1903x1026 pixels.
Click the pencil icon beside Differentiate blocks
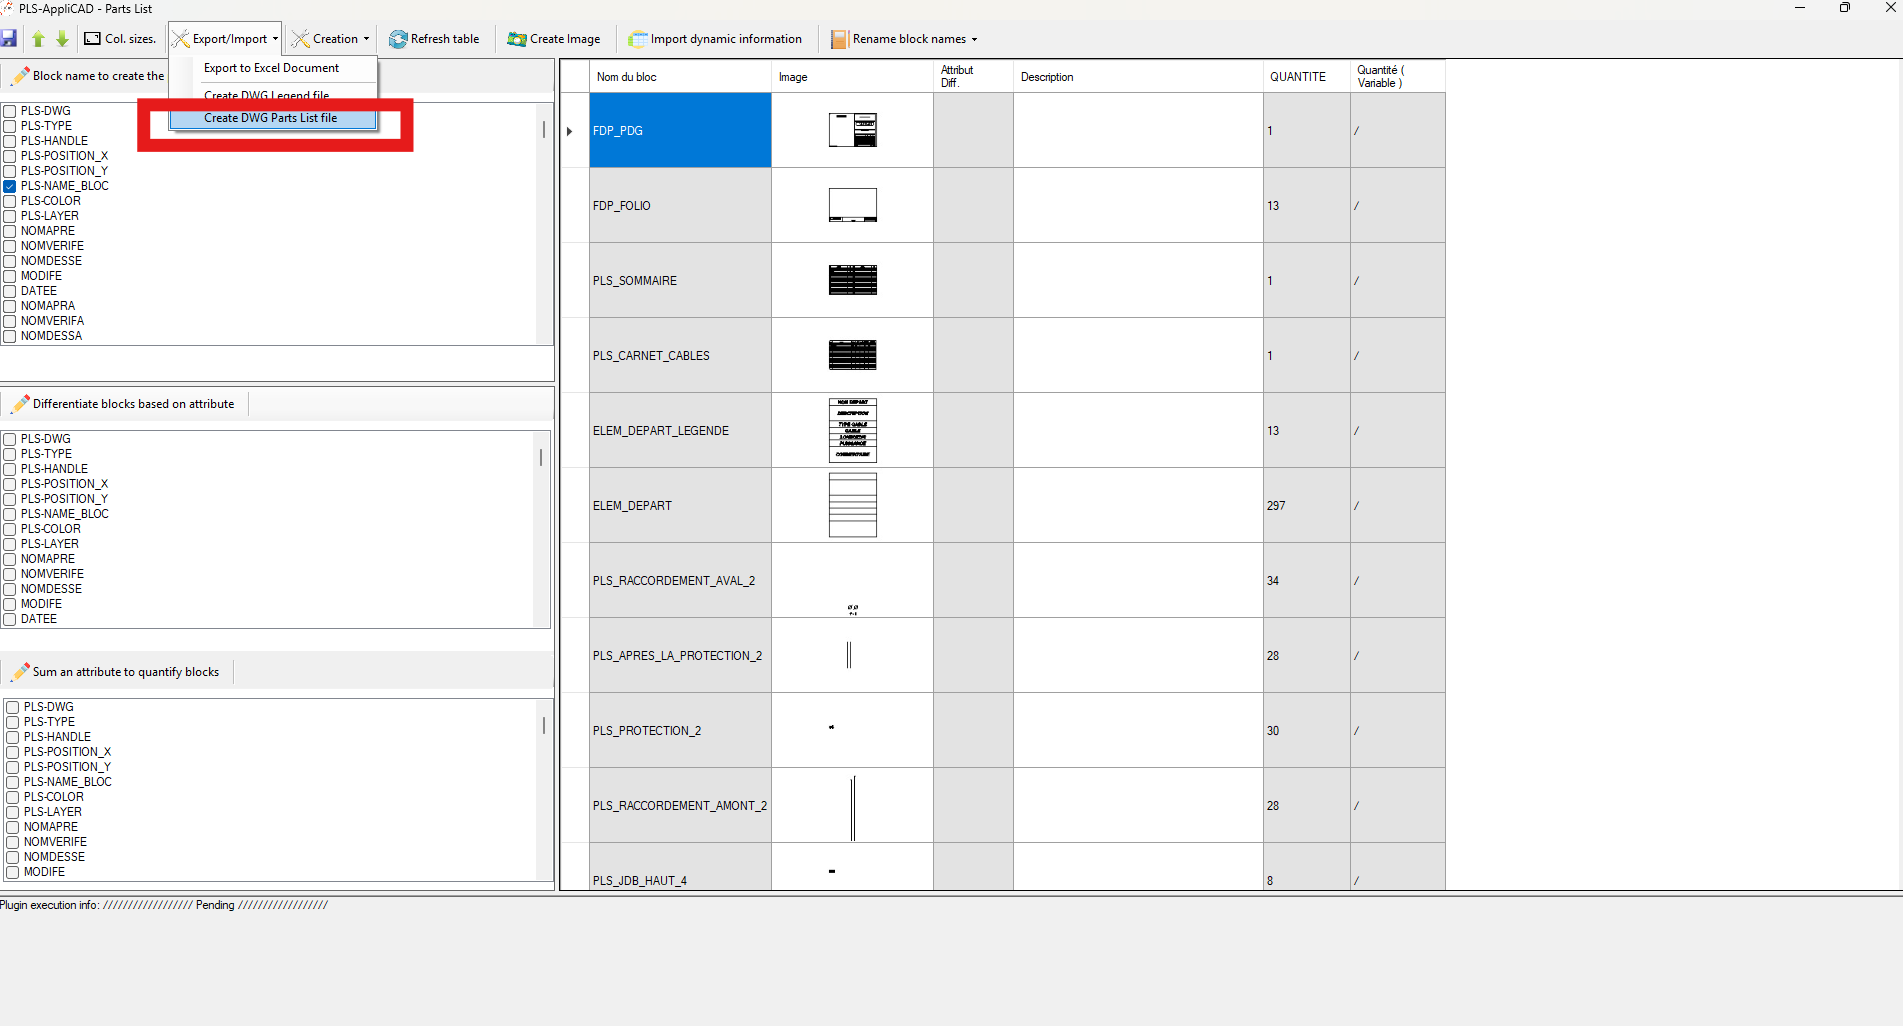[x=20, y=404]
